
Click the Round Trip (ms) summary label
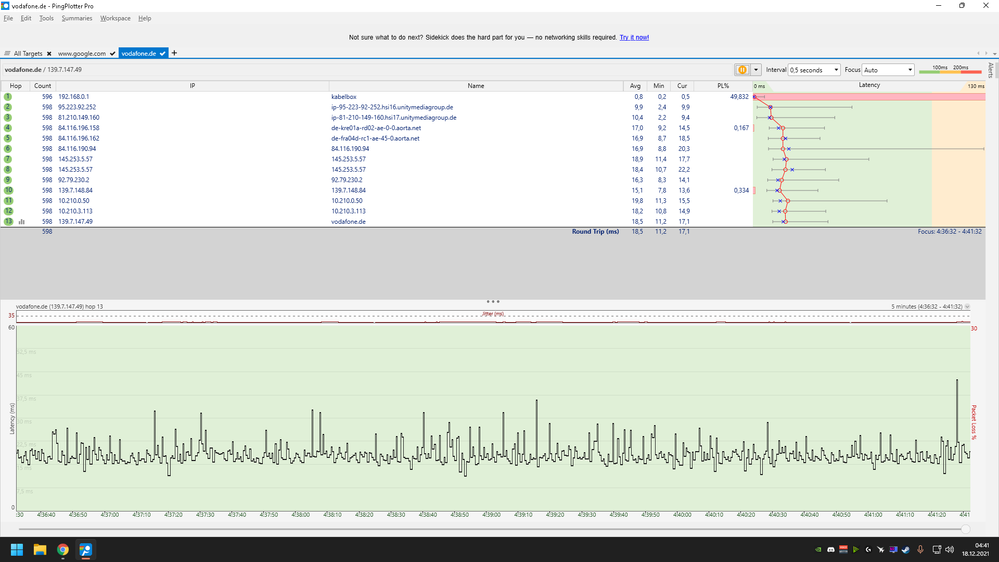click(595, 232)
